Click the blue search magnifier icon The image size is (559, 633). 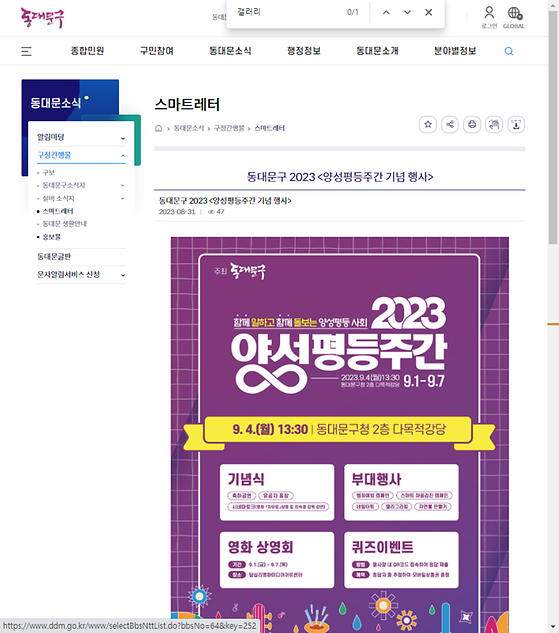point(509,51)
